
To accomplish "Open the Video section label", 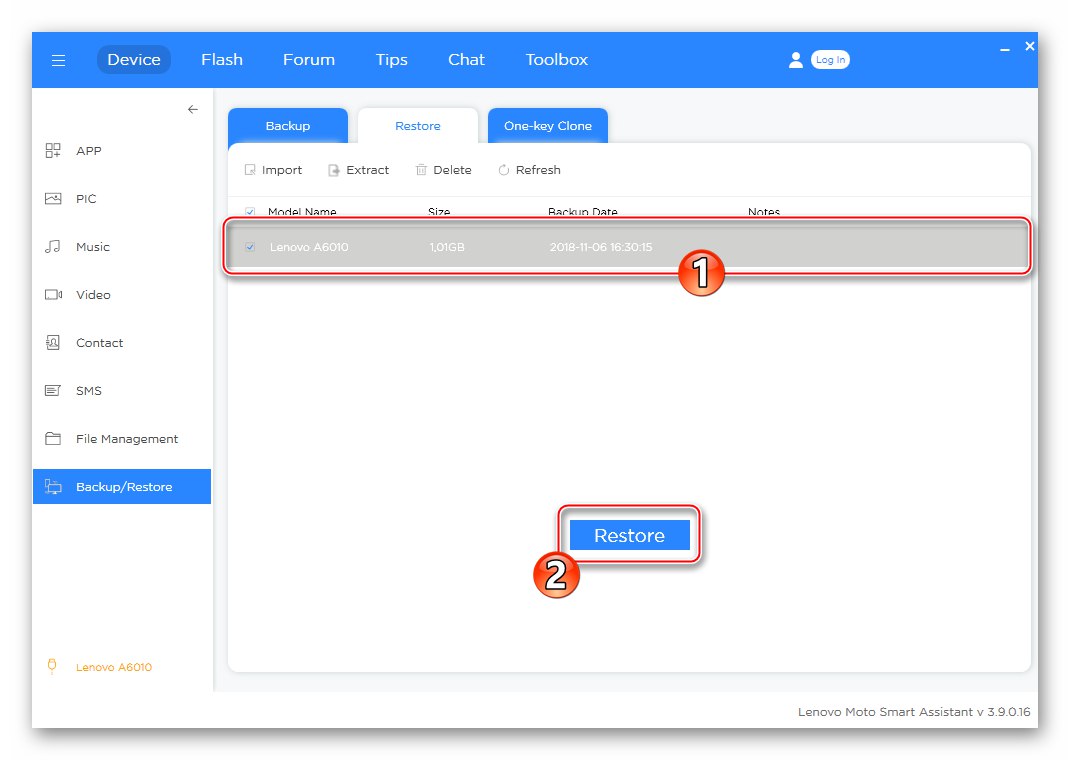I will pos(93,295).
